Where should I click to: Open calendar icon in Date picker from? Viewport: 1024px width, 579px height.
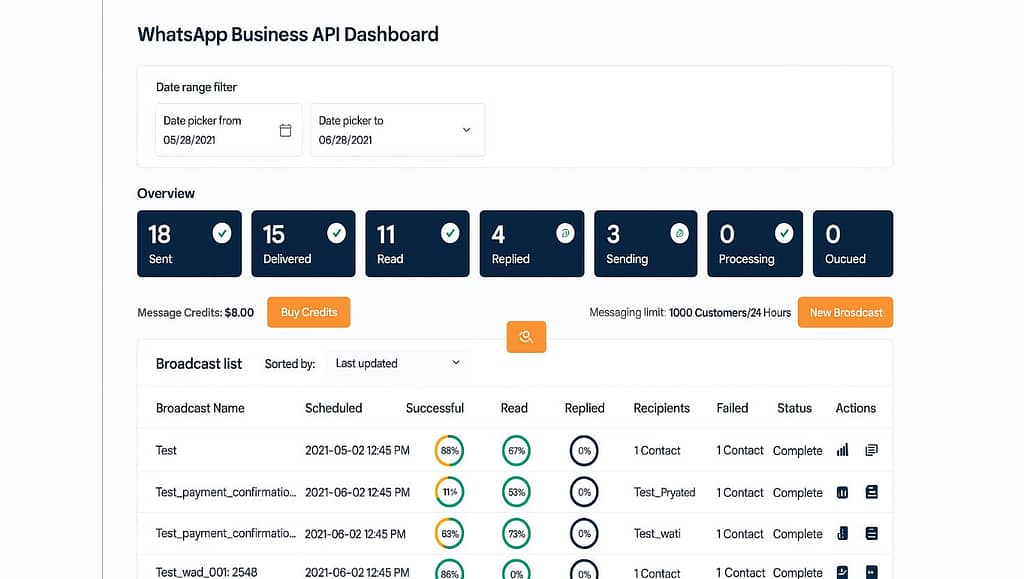pos(285,131)
